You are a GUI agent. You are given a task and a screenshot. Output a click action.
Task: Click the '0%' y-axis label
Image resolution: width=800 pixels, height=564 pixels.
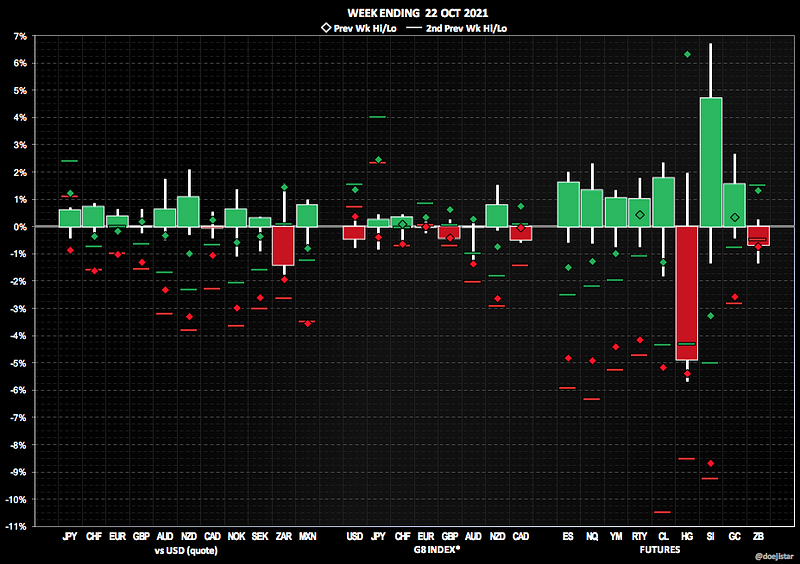(20, 227)
